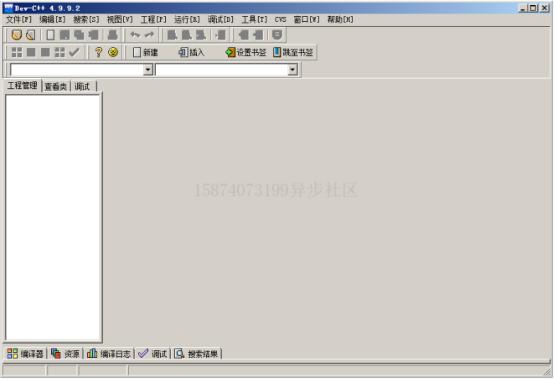Click the 插入 (Insert) toolbar button
The height and width of the screenshot is (380, 554).
point(191,52)
